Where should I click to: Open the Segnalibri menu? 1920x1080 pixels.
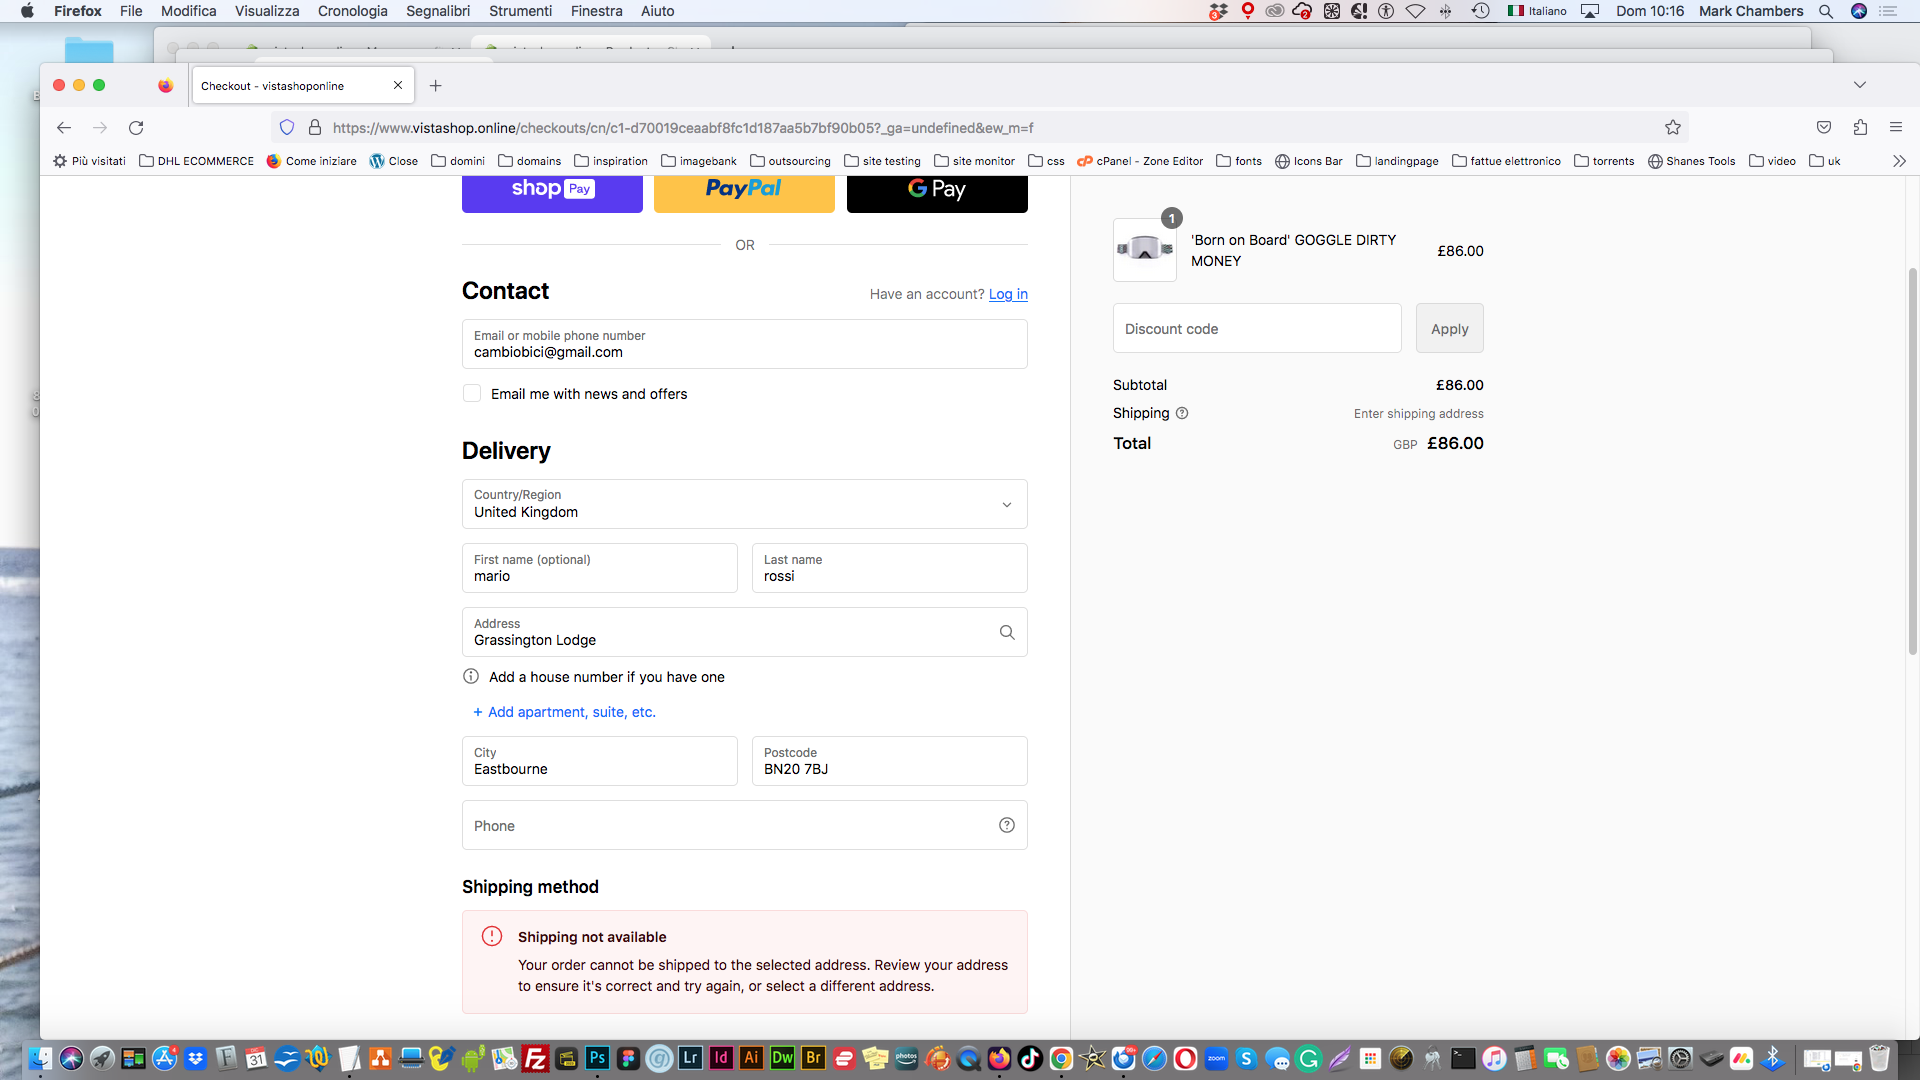pos(437,11)
